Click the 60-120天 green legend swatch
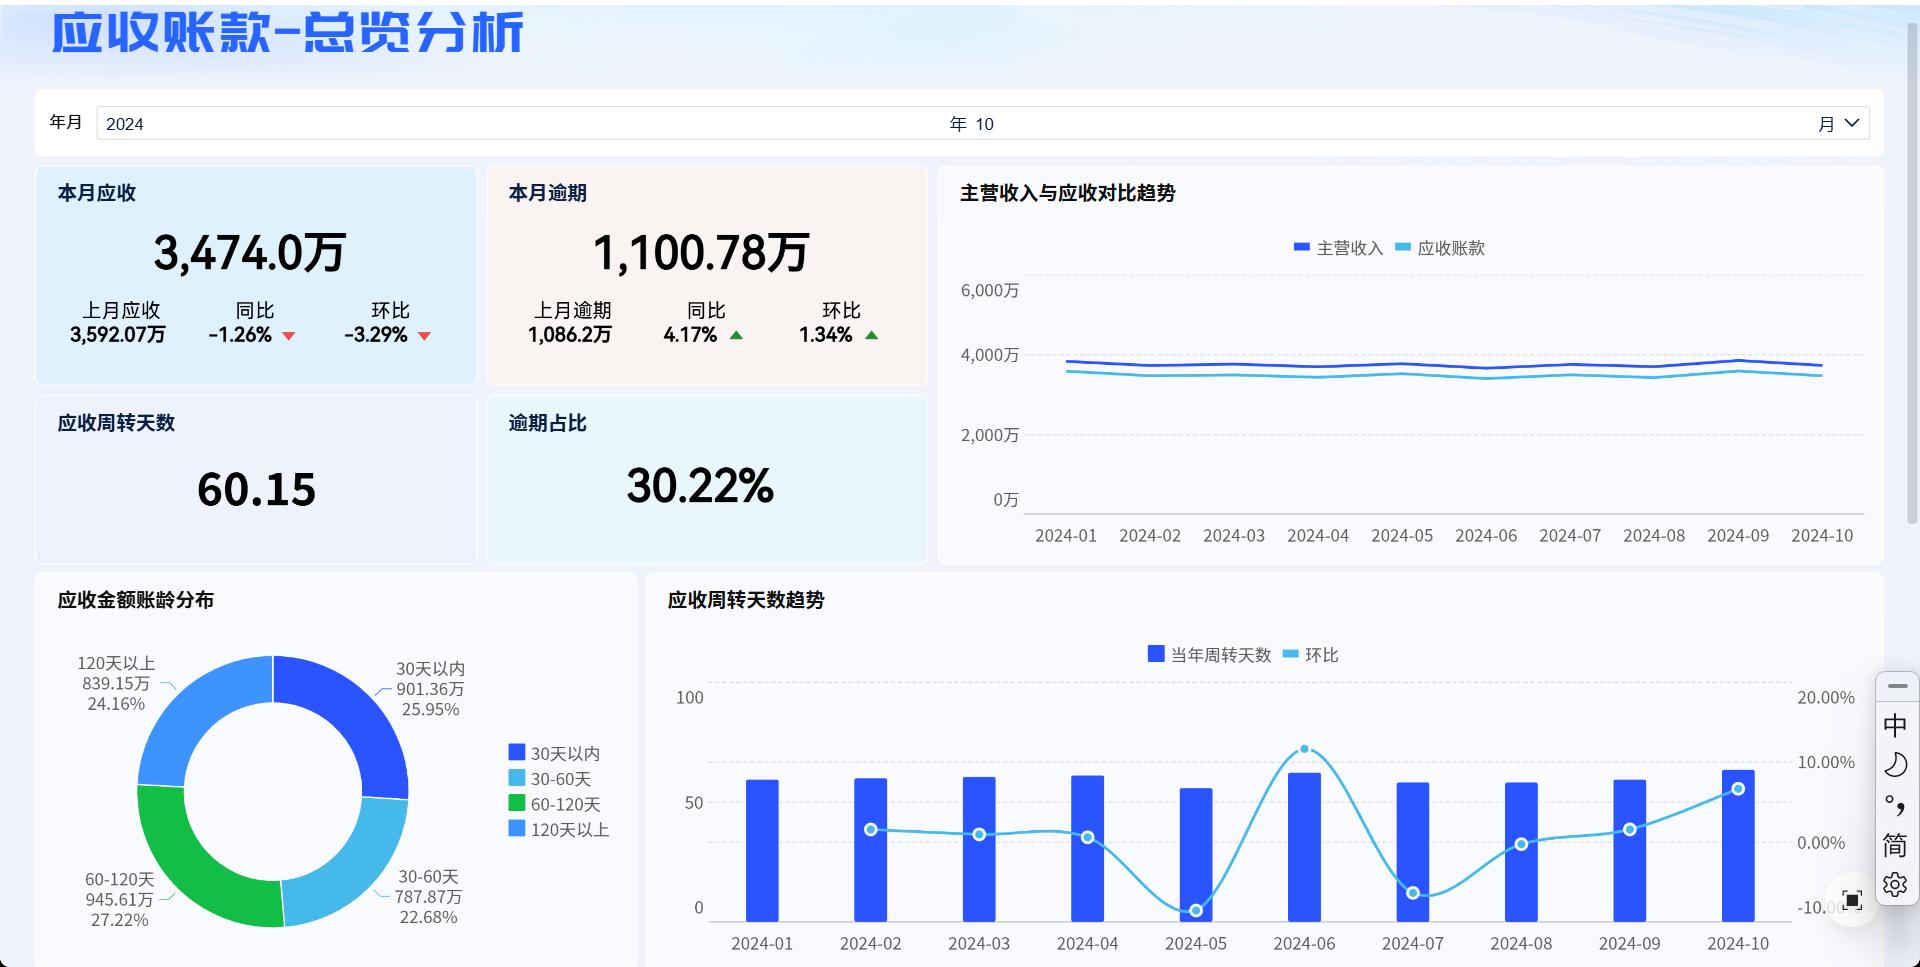Screen dimensions: 1920x967 tap(517, 803)
